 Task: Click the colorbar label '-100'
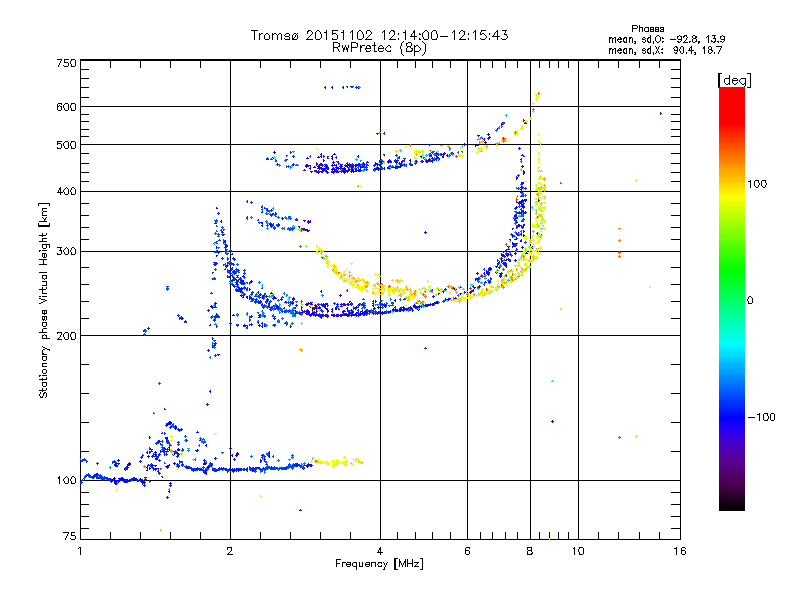(761, 417)
